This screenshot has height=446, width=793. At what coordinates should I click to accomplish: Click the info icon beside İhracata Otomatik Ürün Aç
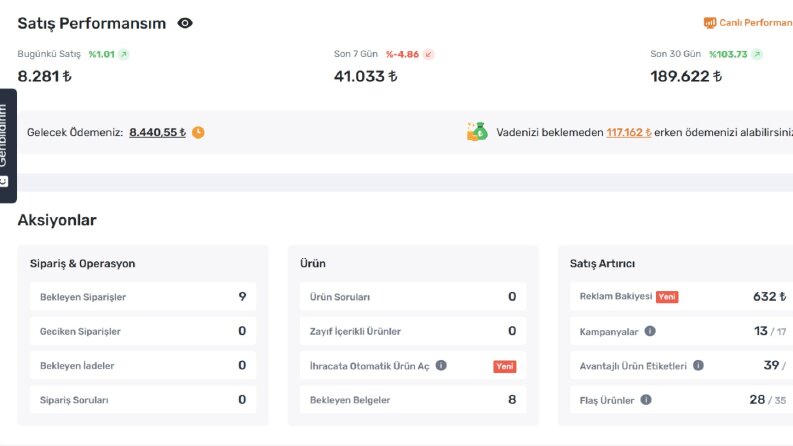pyautogui.click(x=441, y=366)
